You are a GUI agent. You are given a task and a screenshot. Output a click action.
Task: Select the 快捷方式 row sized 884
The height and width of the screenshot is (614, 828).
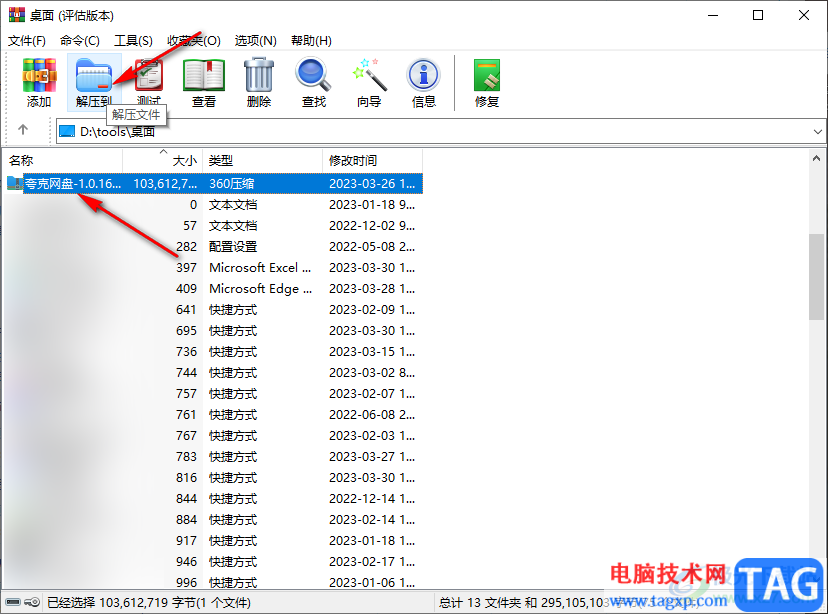point(214,520)
